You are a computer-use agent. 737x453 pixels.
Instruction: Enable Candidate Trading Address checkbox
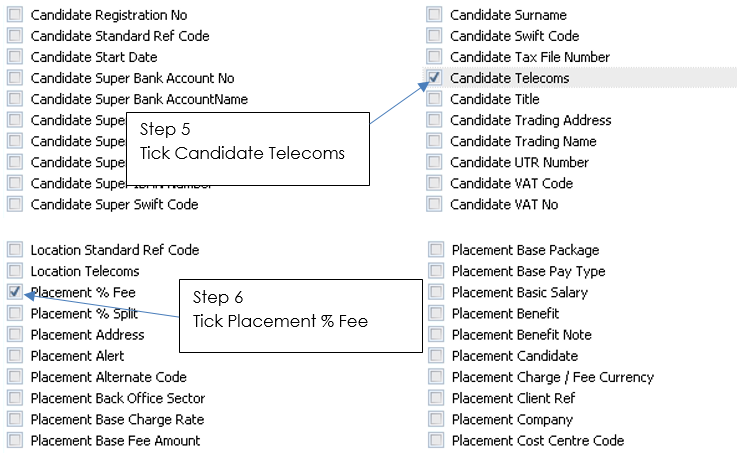434,120
